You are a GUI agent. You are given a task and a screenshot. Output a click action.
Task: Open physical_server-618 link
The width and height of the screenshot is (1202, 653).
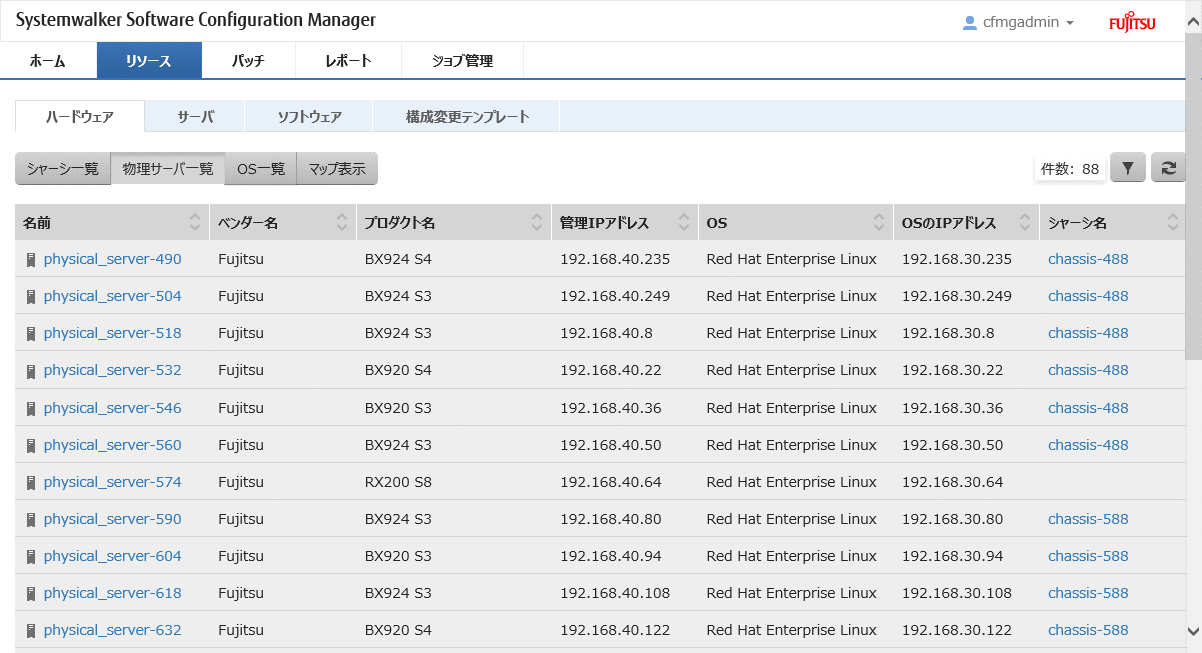click(x=112, y=592)
